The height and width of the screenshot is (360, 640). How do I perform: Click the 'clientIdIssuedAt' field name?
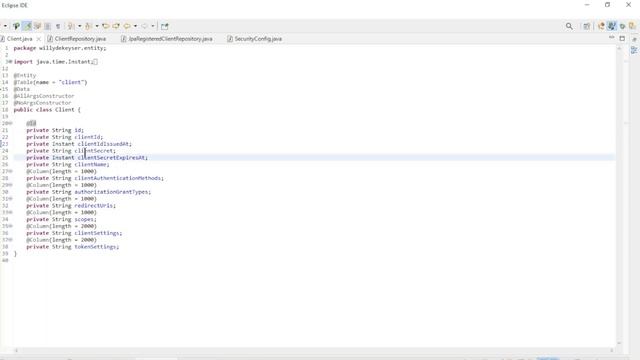pos(103,144)
